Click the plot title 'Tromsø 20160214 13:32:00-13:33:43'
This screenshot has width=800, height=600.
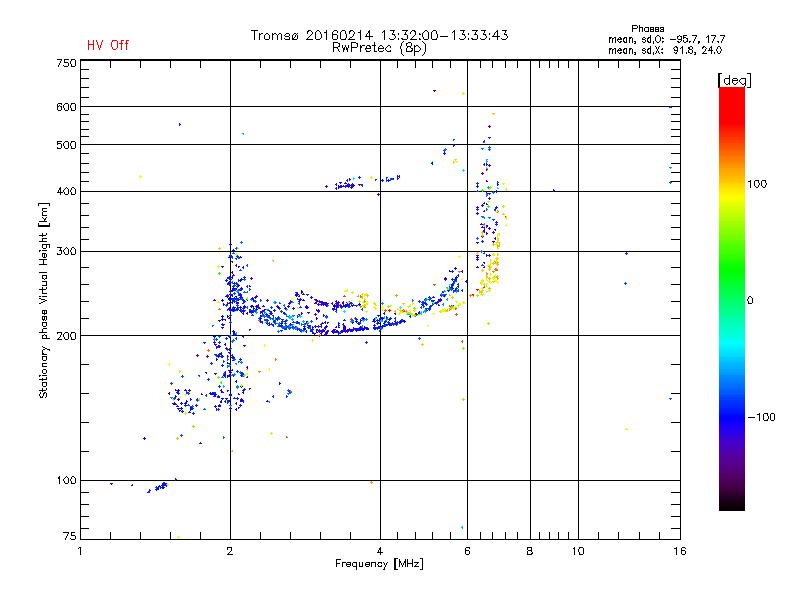click(x=379, y=35)
